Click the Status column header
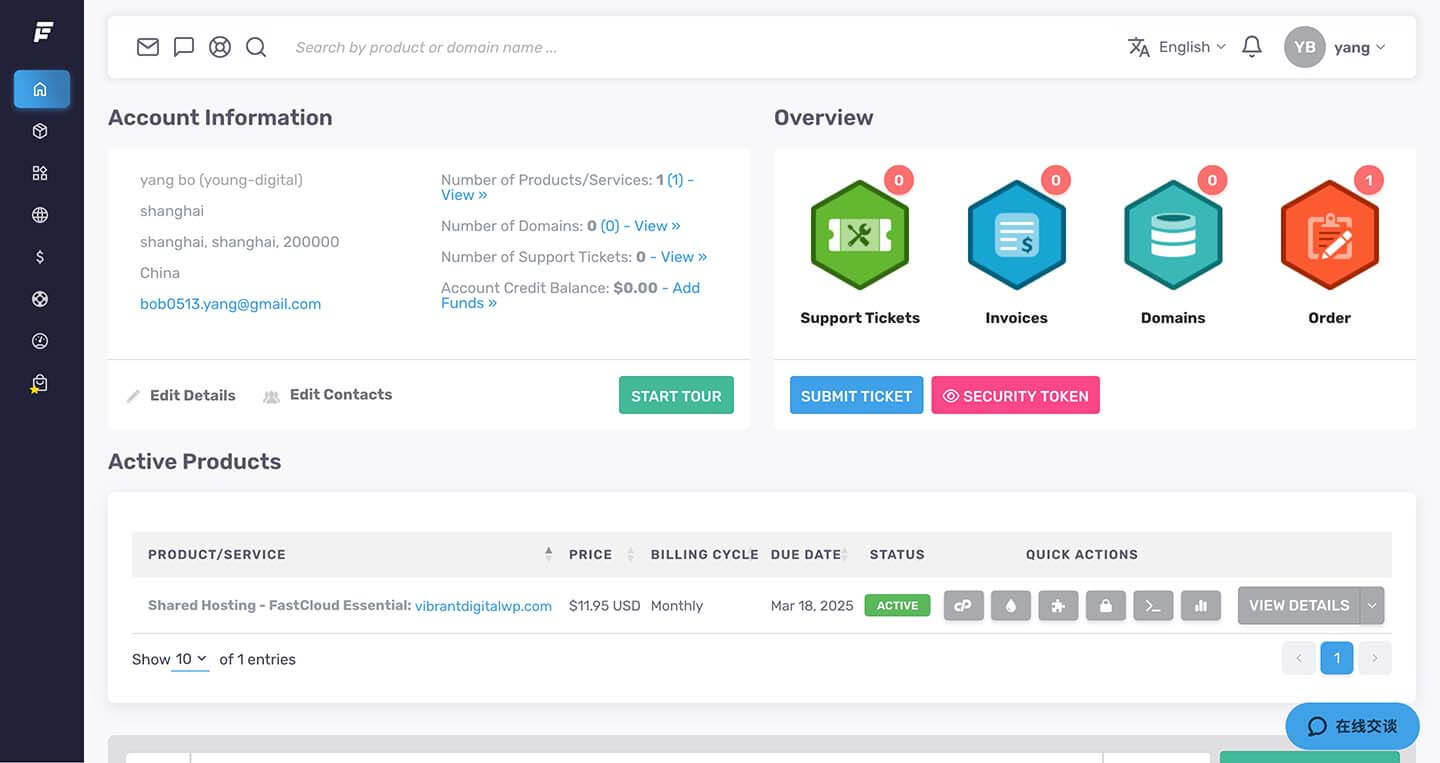Image resolution: width=1440 pixels, height=763 pixels. pyautogui.click(x=897, y=554)
